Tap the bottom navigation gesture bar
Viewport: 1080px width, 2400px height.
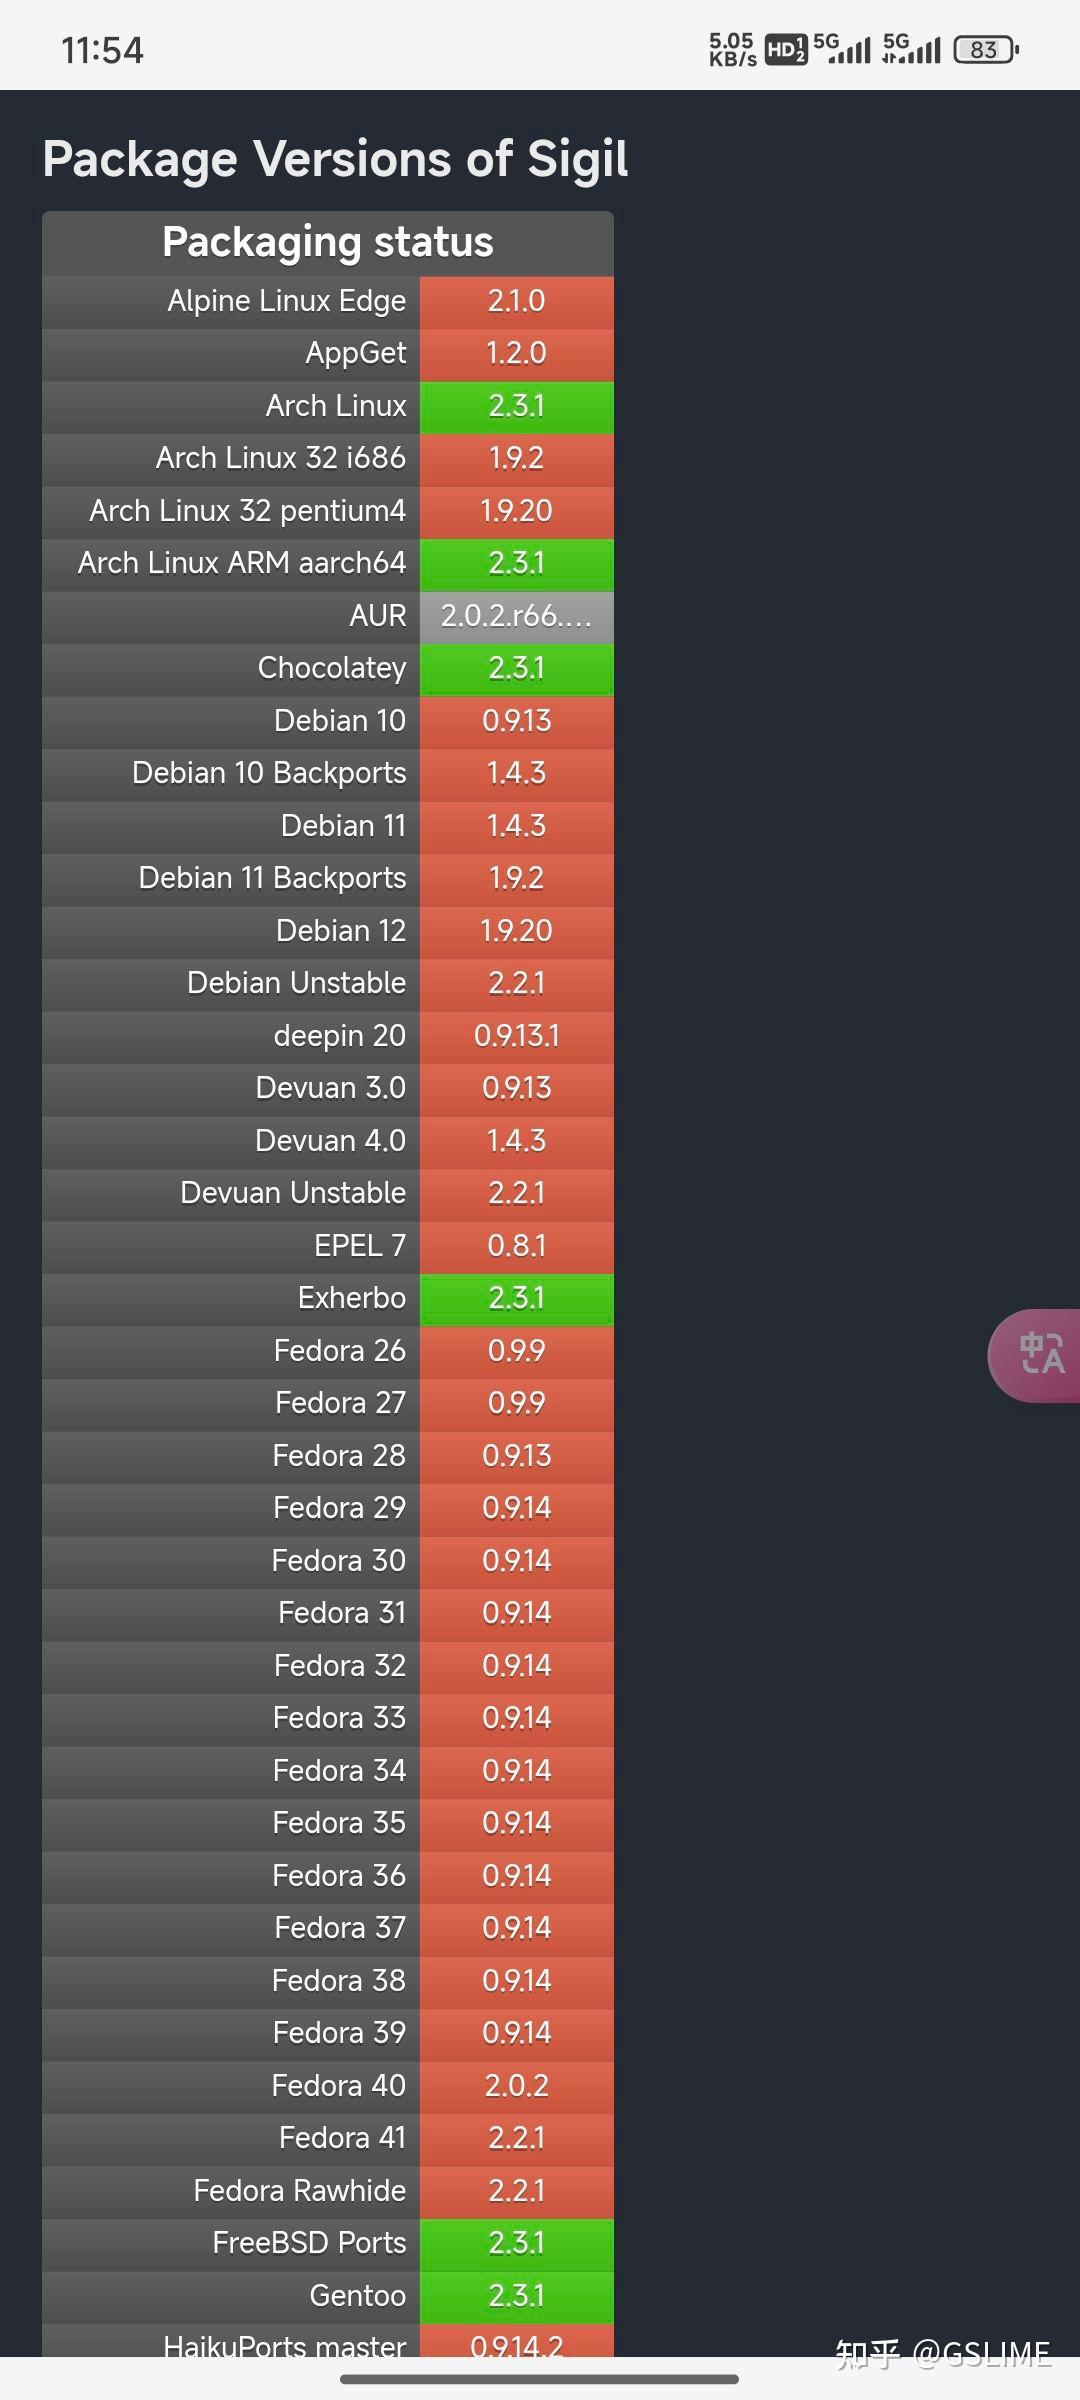[540, 2379]
